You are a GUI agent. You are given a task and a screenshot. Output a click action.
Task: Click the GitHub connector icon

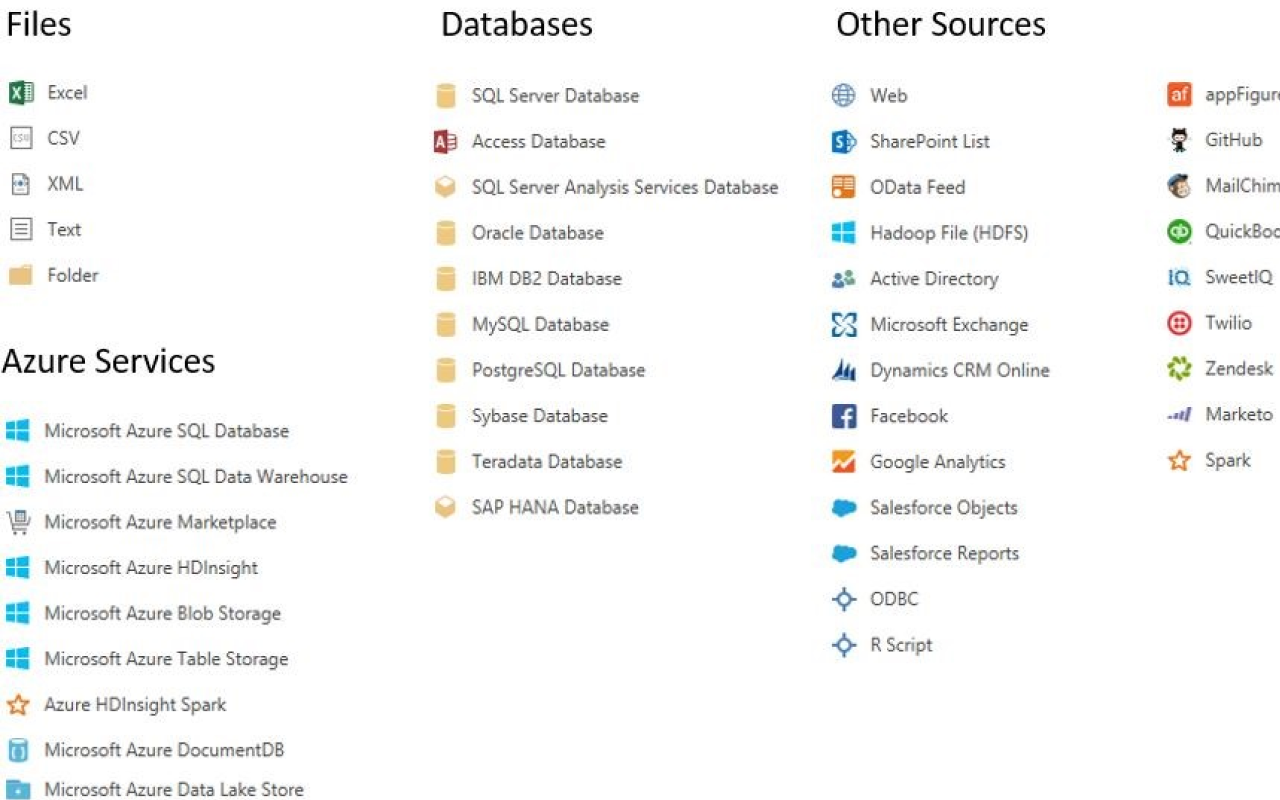click(1179, 139)
